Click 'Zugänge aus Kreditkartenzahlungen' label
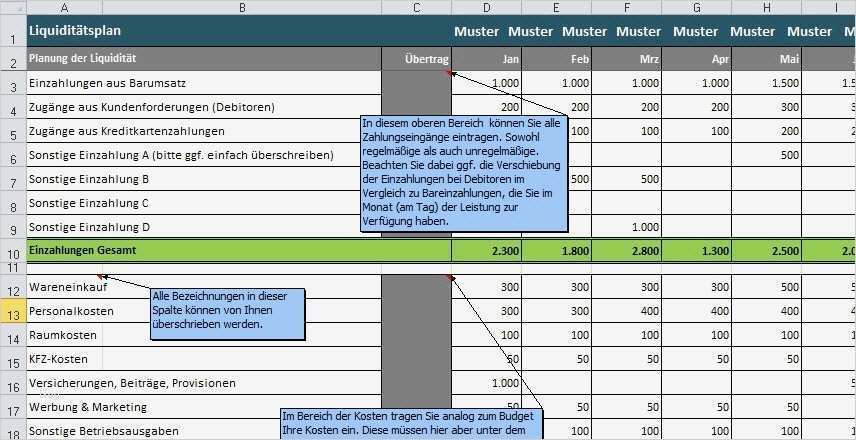This screenshot has height=440, width=856. pyautogui.click(x=126, y=131)
